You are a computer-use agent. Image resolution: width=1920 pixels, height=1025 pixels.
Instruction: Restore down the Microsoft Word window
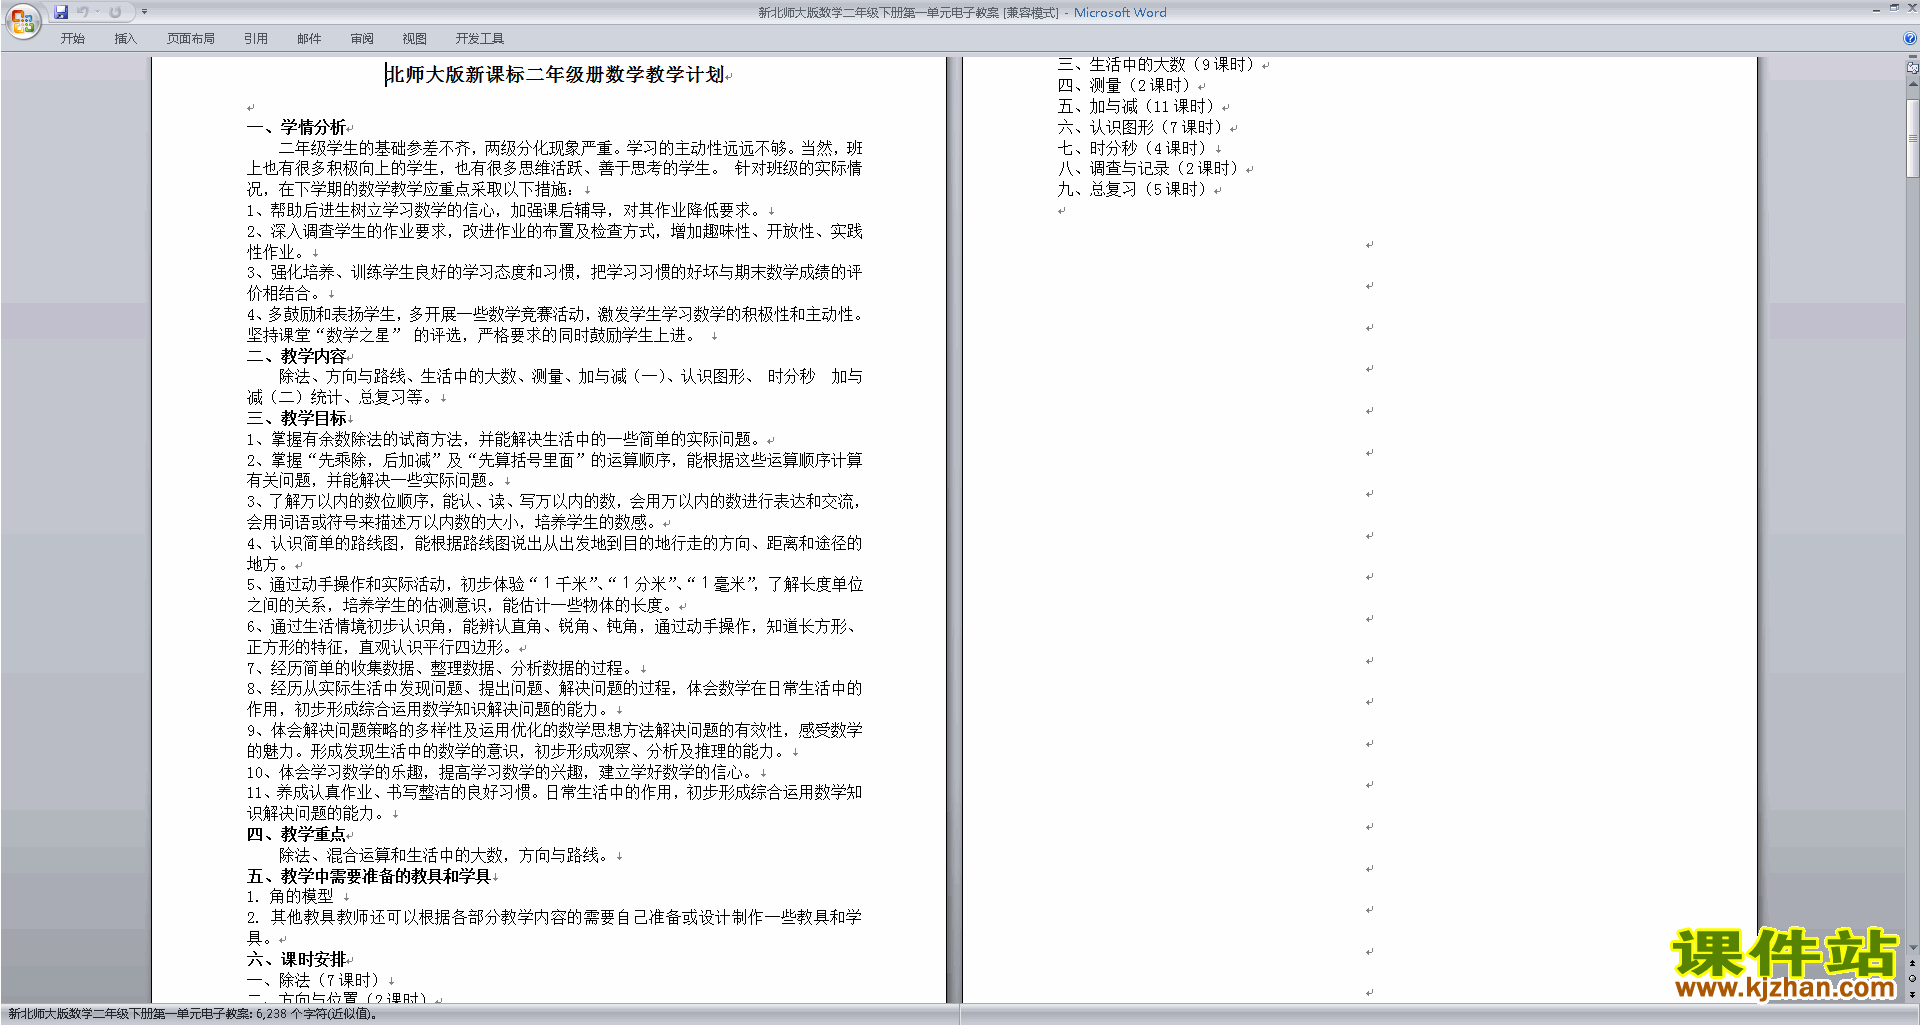tap(1894, 8)
